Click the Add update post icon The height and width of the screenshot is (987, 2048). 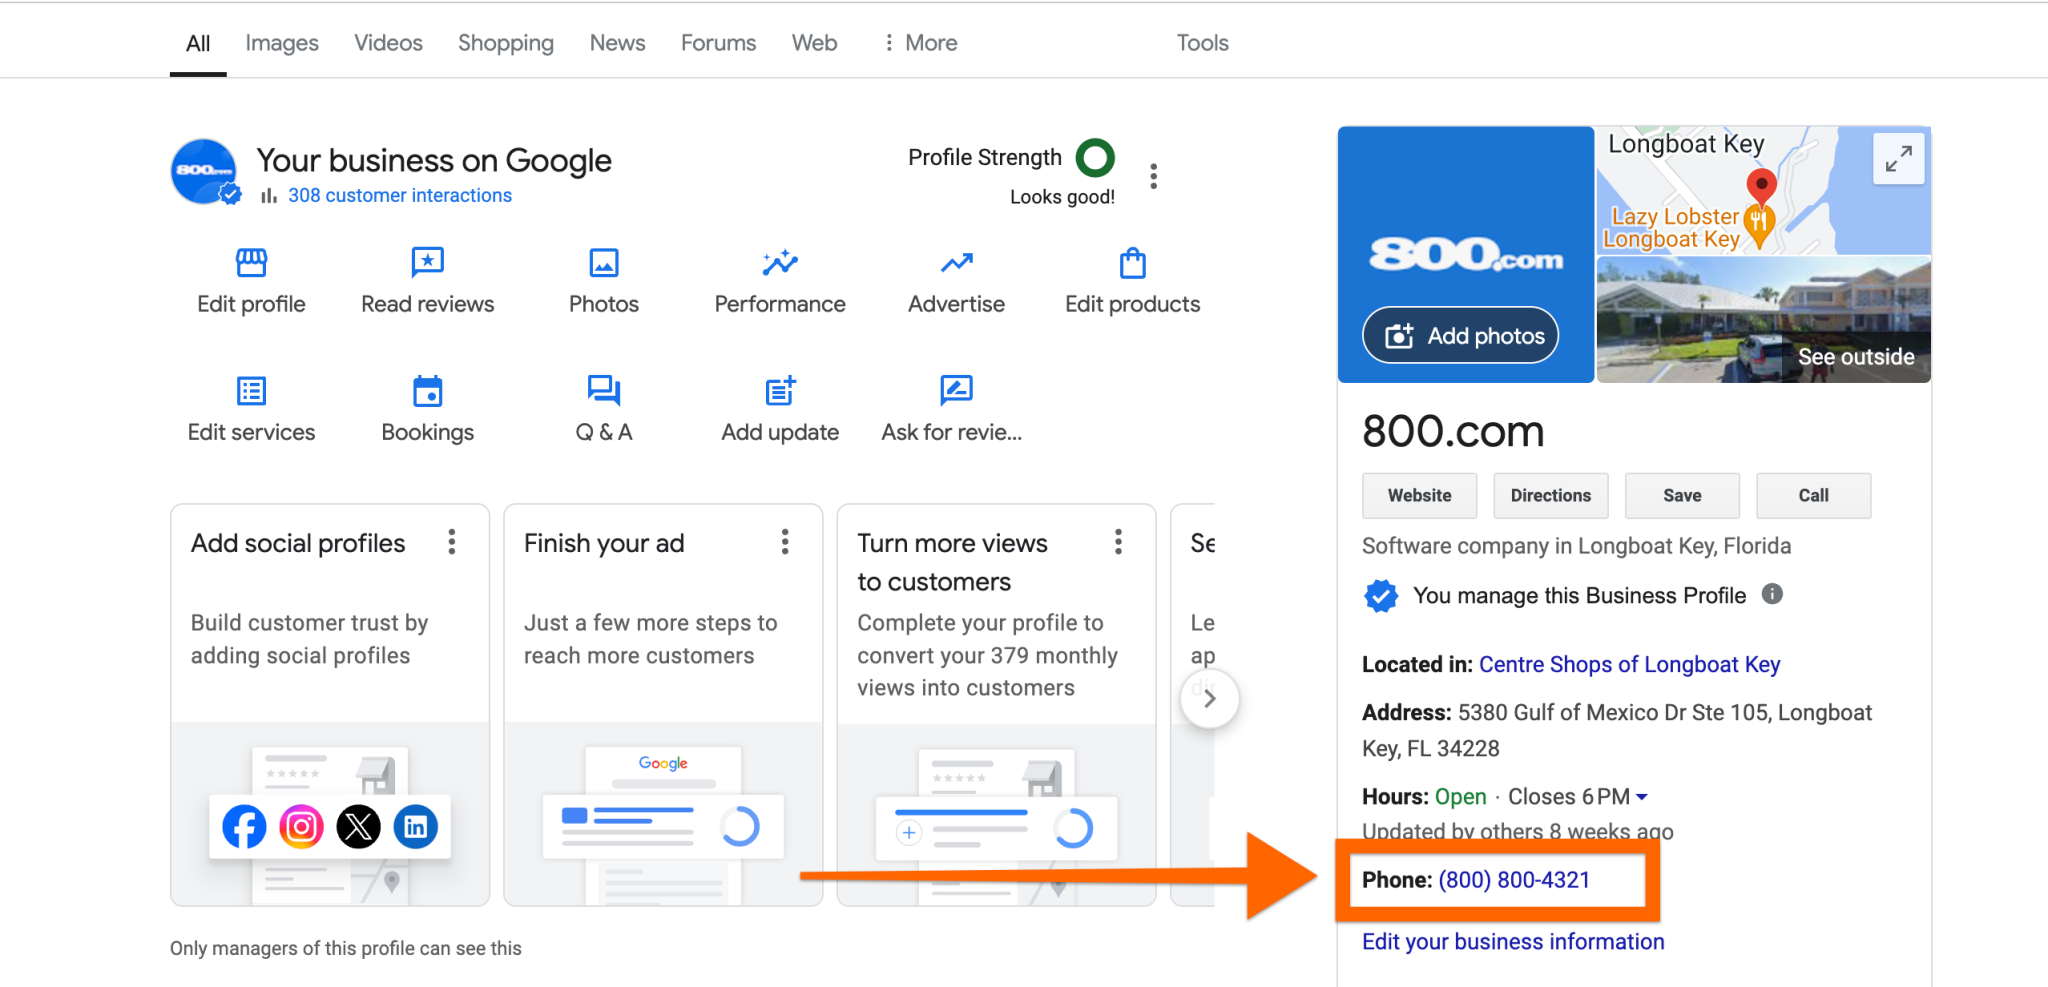[780, 391]
